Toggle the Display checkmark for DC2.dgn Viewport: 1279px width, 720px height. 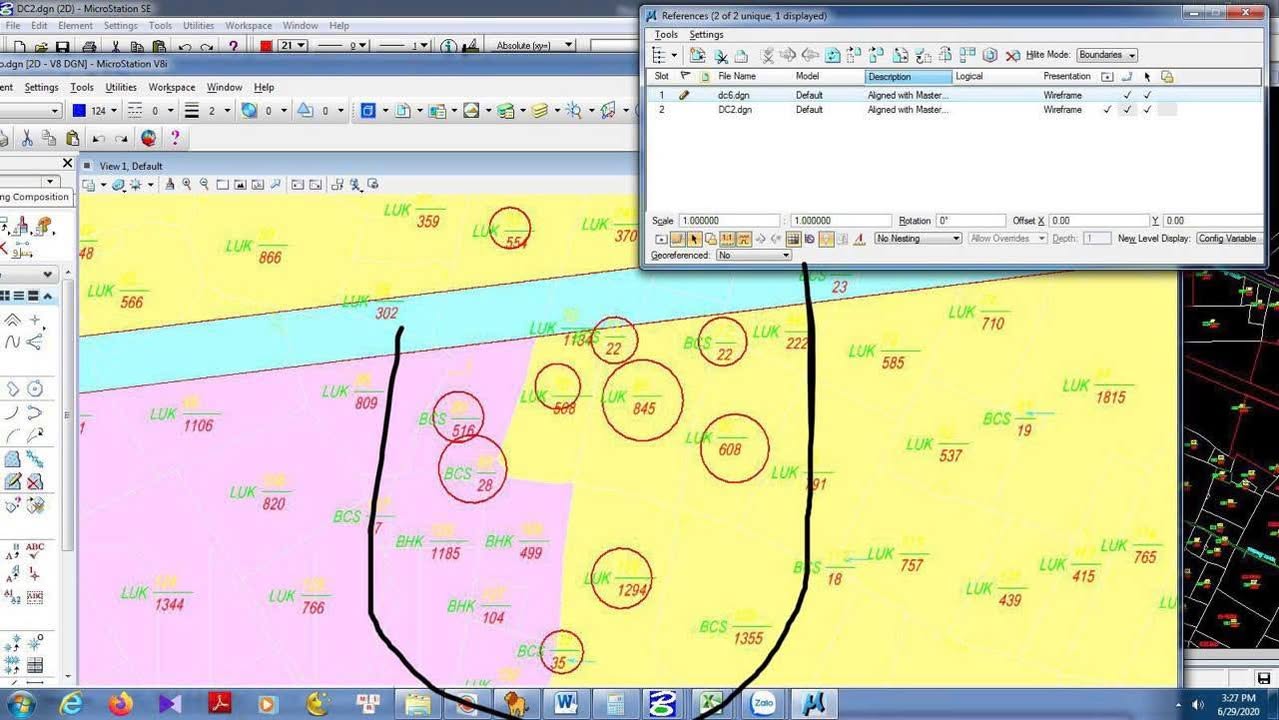pyautogui.click(x=1107, y=110)
